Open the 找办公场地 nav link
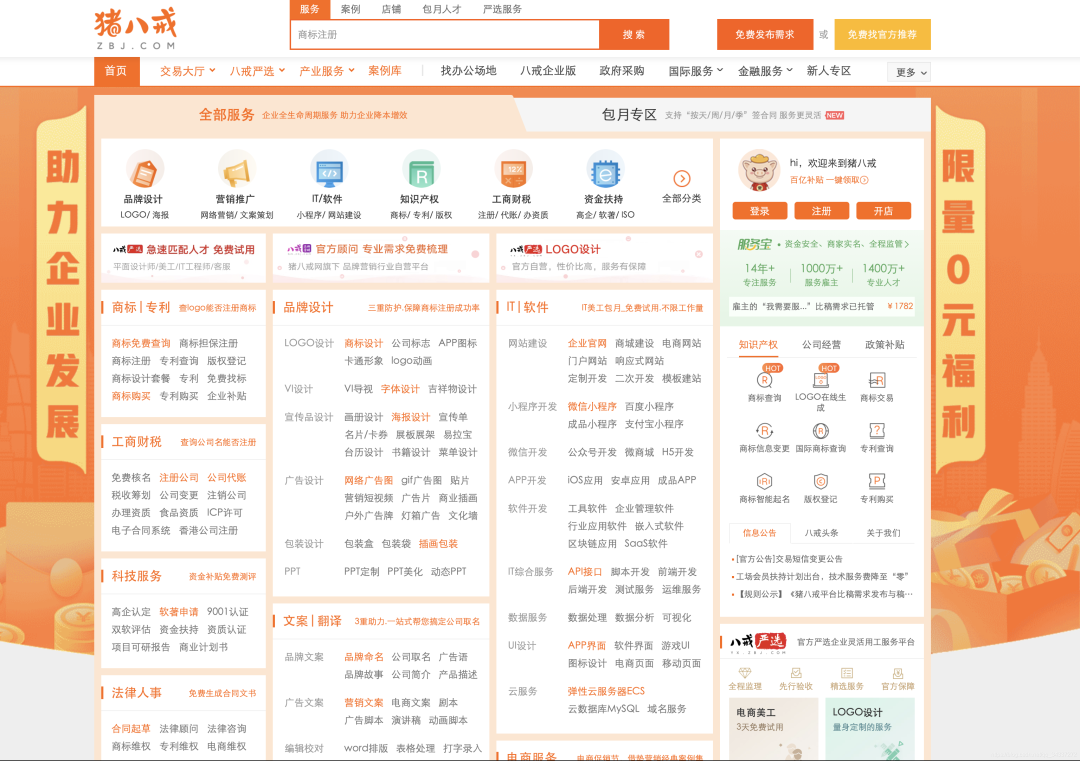 (x=468, y=71)
